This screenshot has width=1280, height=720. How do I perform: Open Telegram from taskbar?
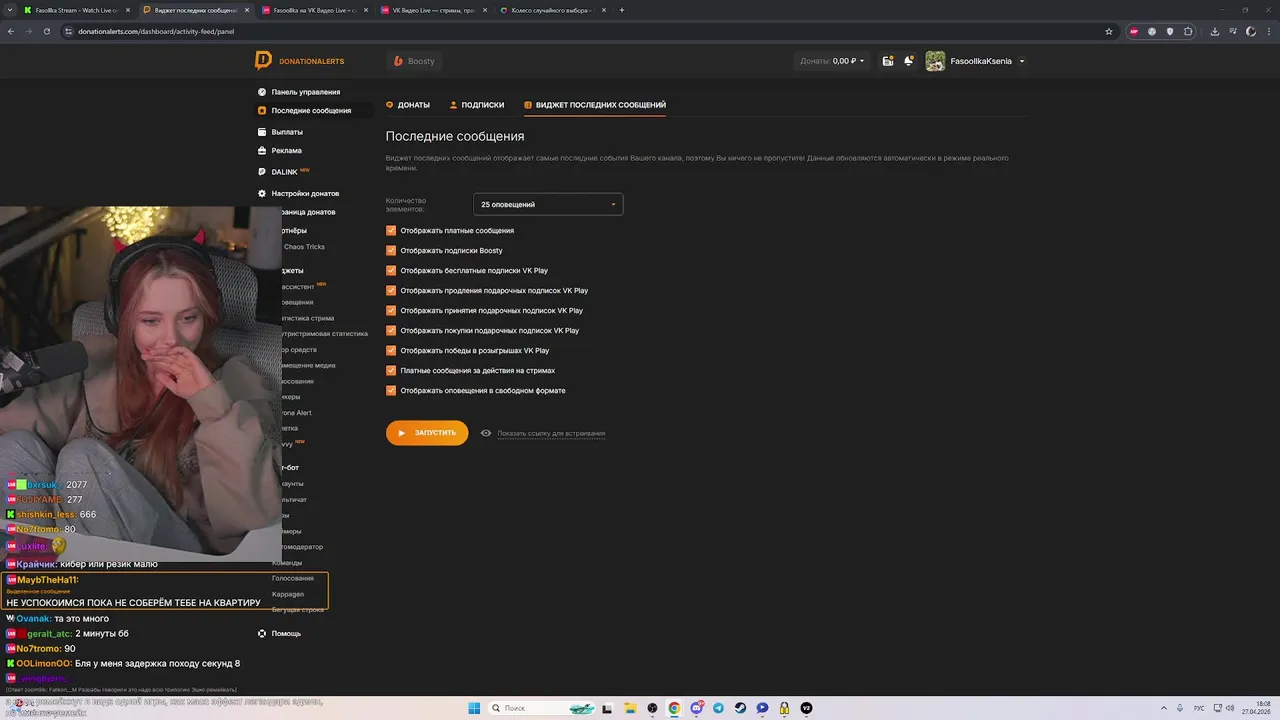[718, 708]
